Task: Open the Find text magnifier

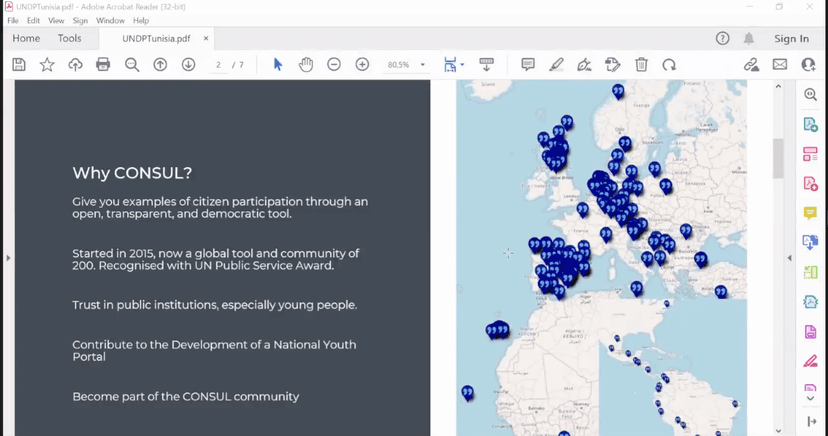Action: pos(131,65)
